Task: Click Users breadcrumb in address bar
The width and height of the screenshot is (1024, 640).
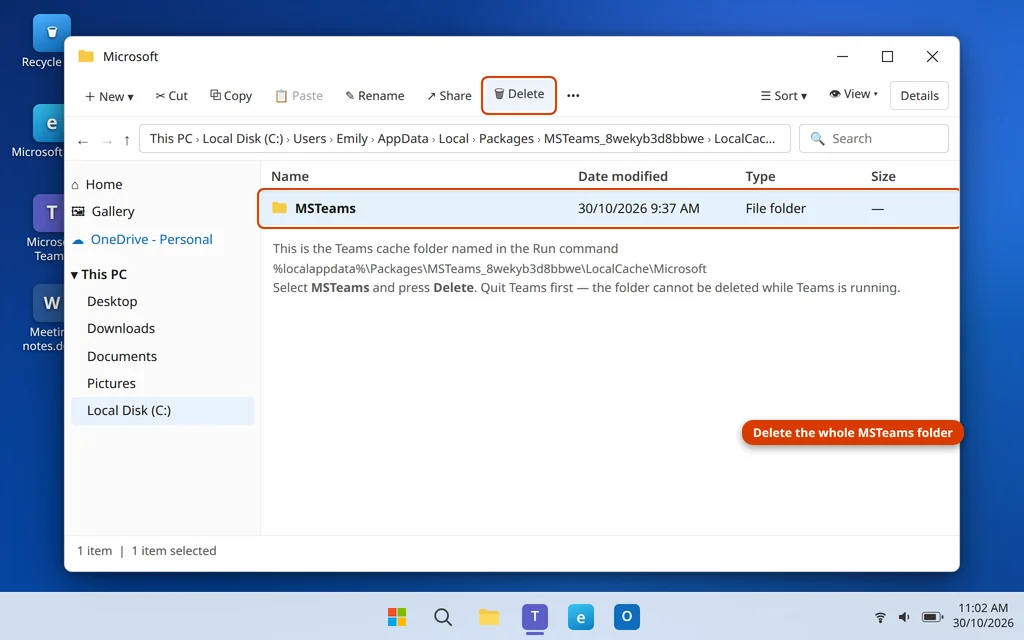Action: tap(310, 138)
